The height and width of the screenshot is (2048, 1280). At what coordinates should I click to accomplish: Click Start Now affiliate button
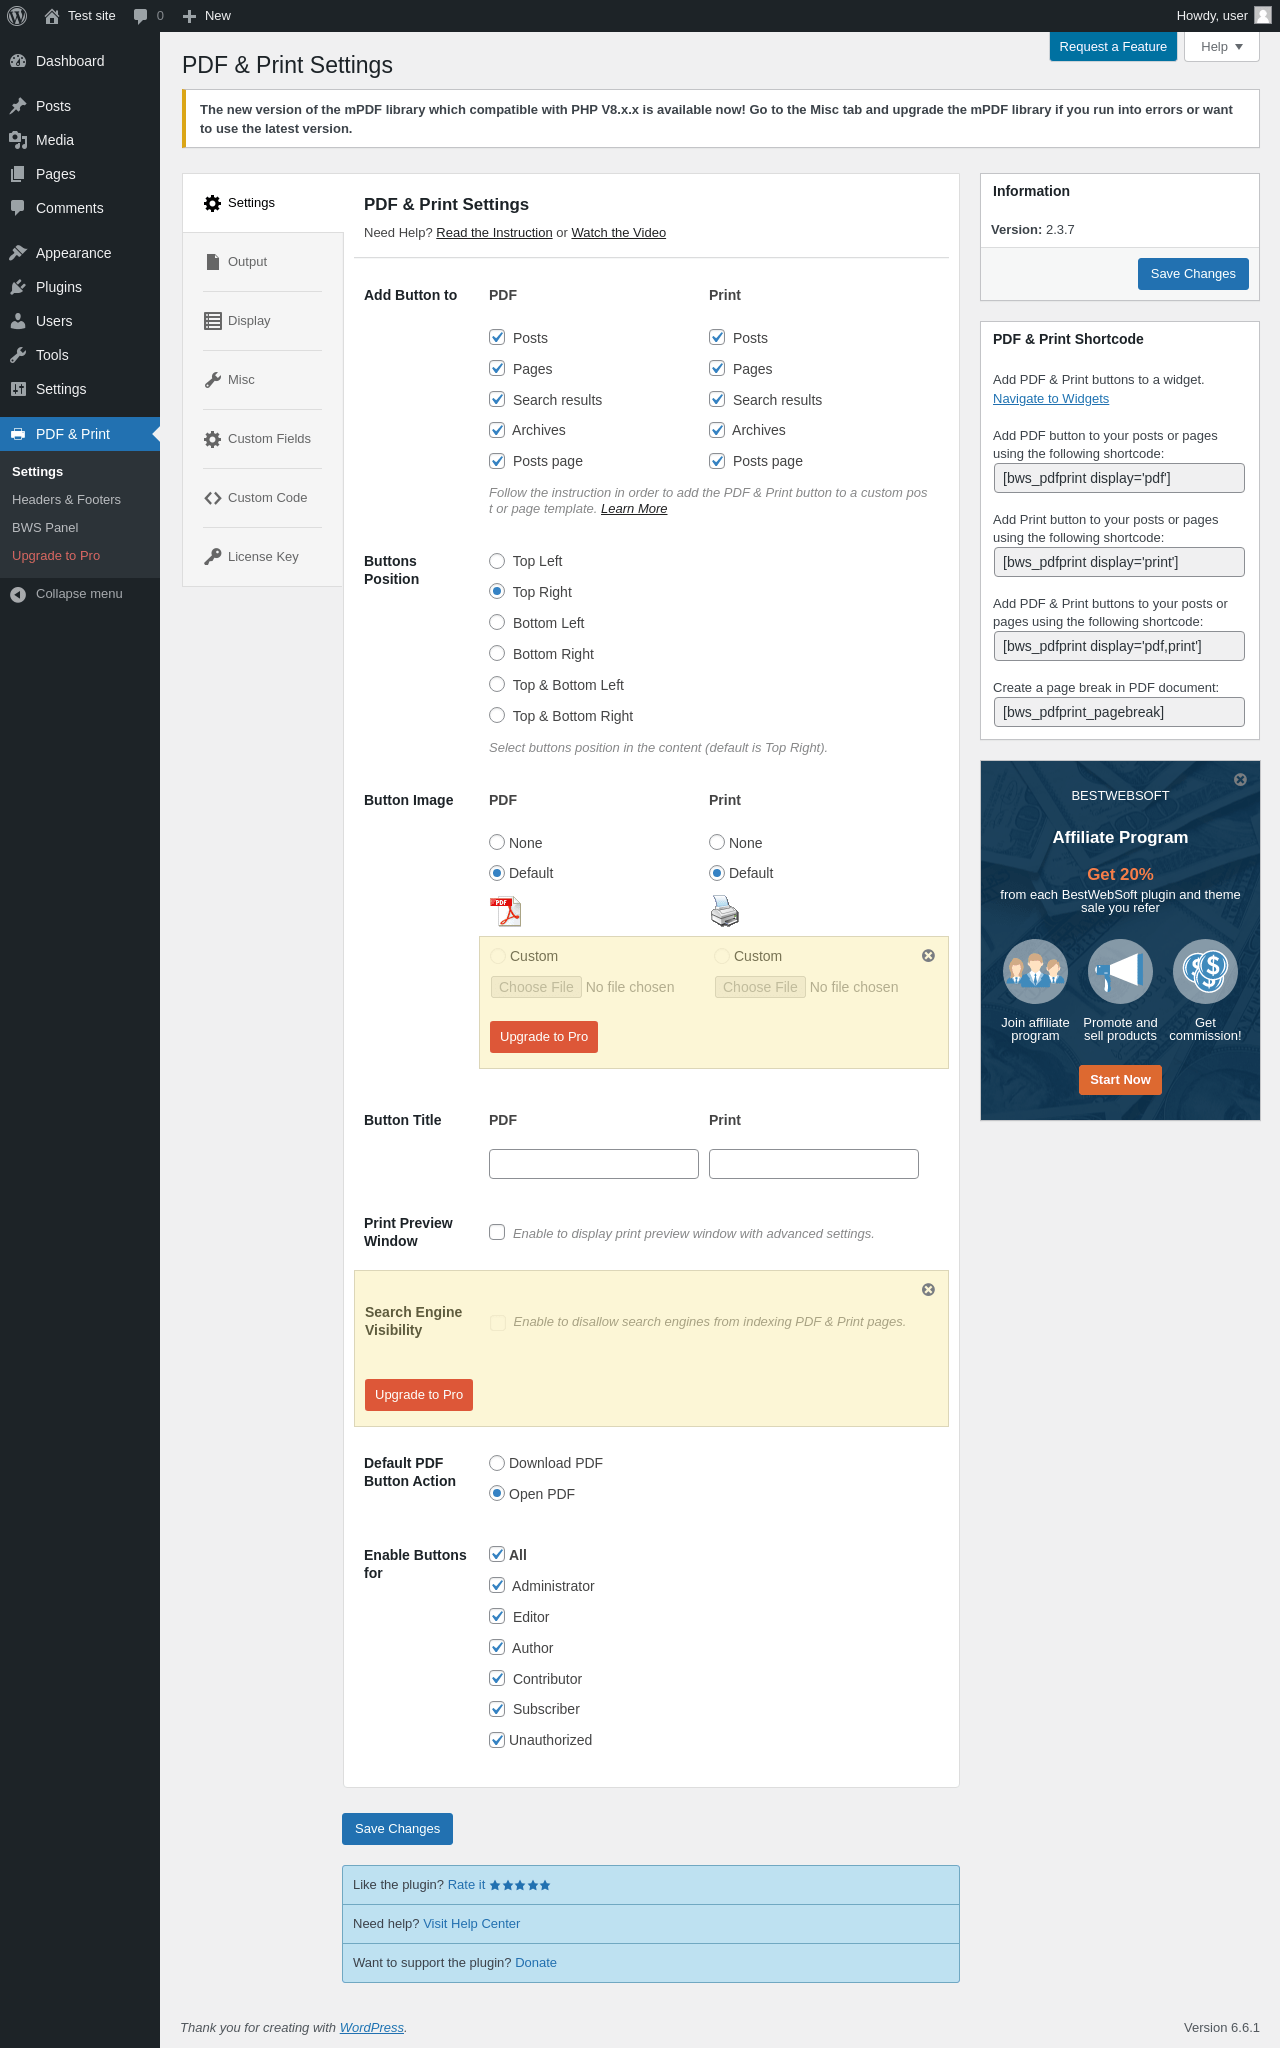pyautogui.click(x=1120, y=1080)
